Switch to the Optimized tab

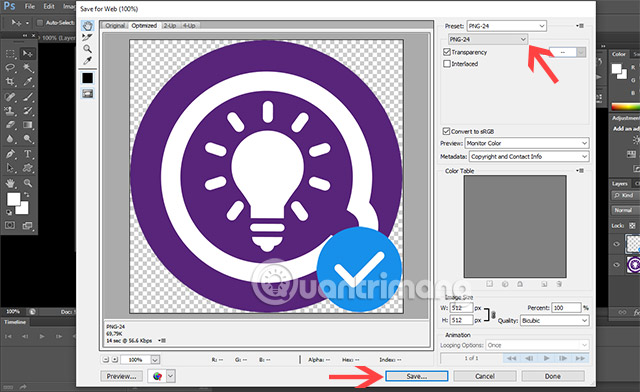click(144, 25)
